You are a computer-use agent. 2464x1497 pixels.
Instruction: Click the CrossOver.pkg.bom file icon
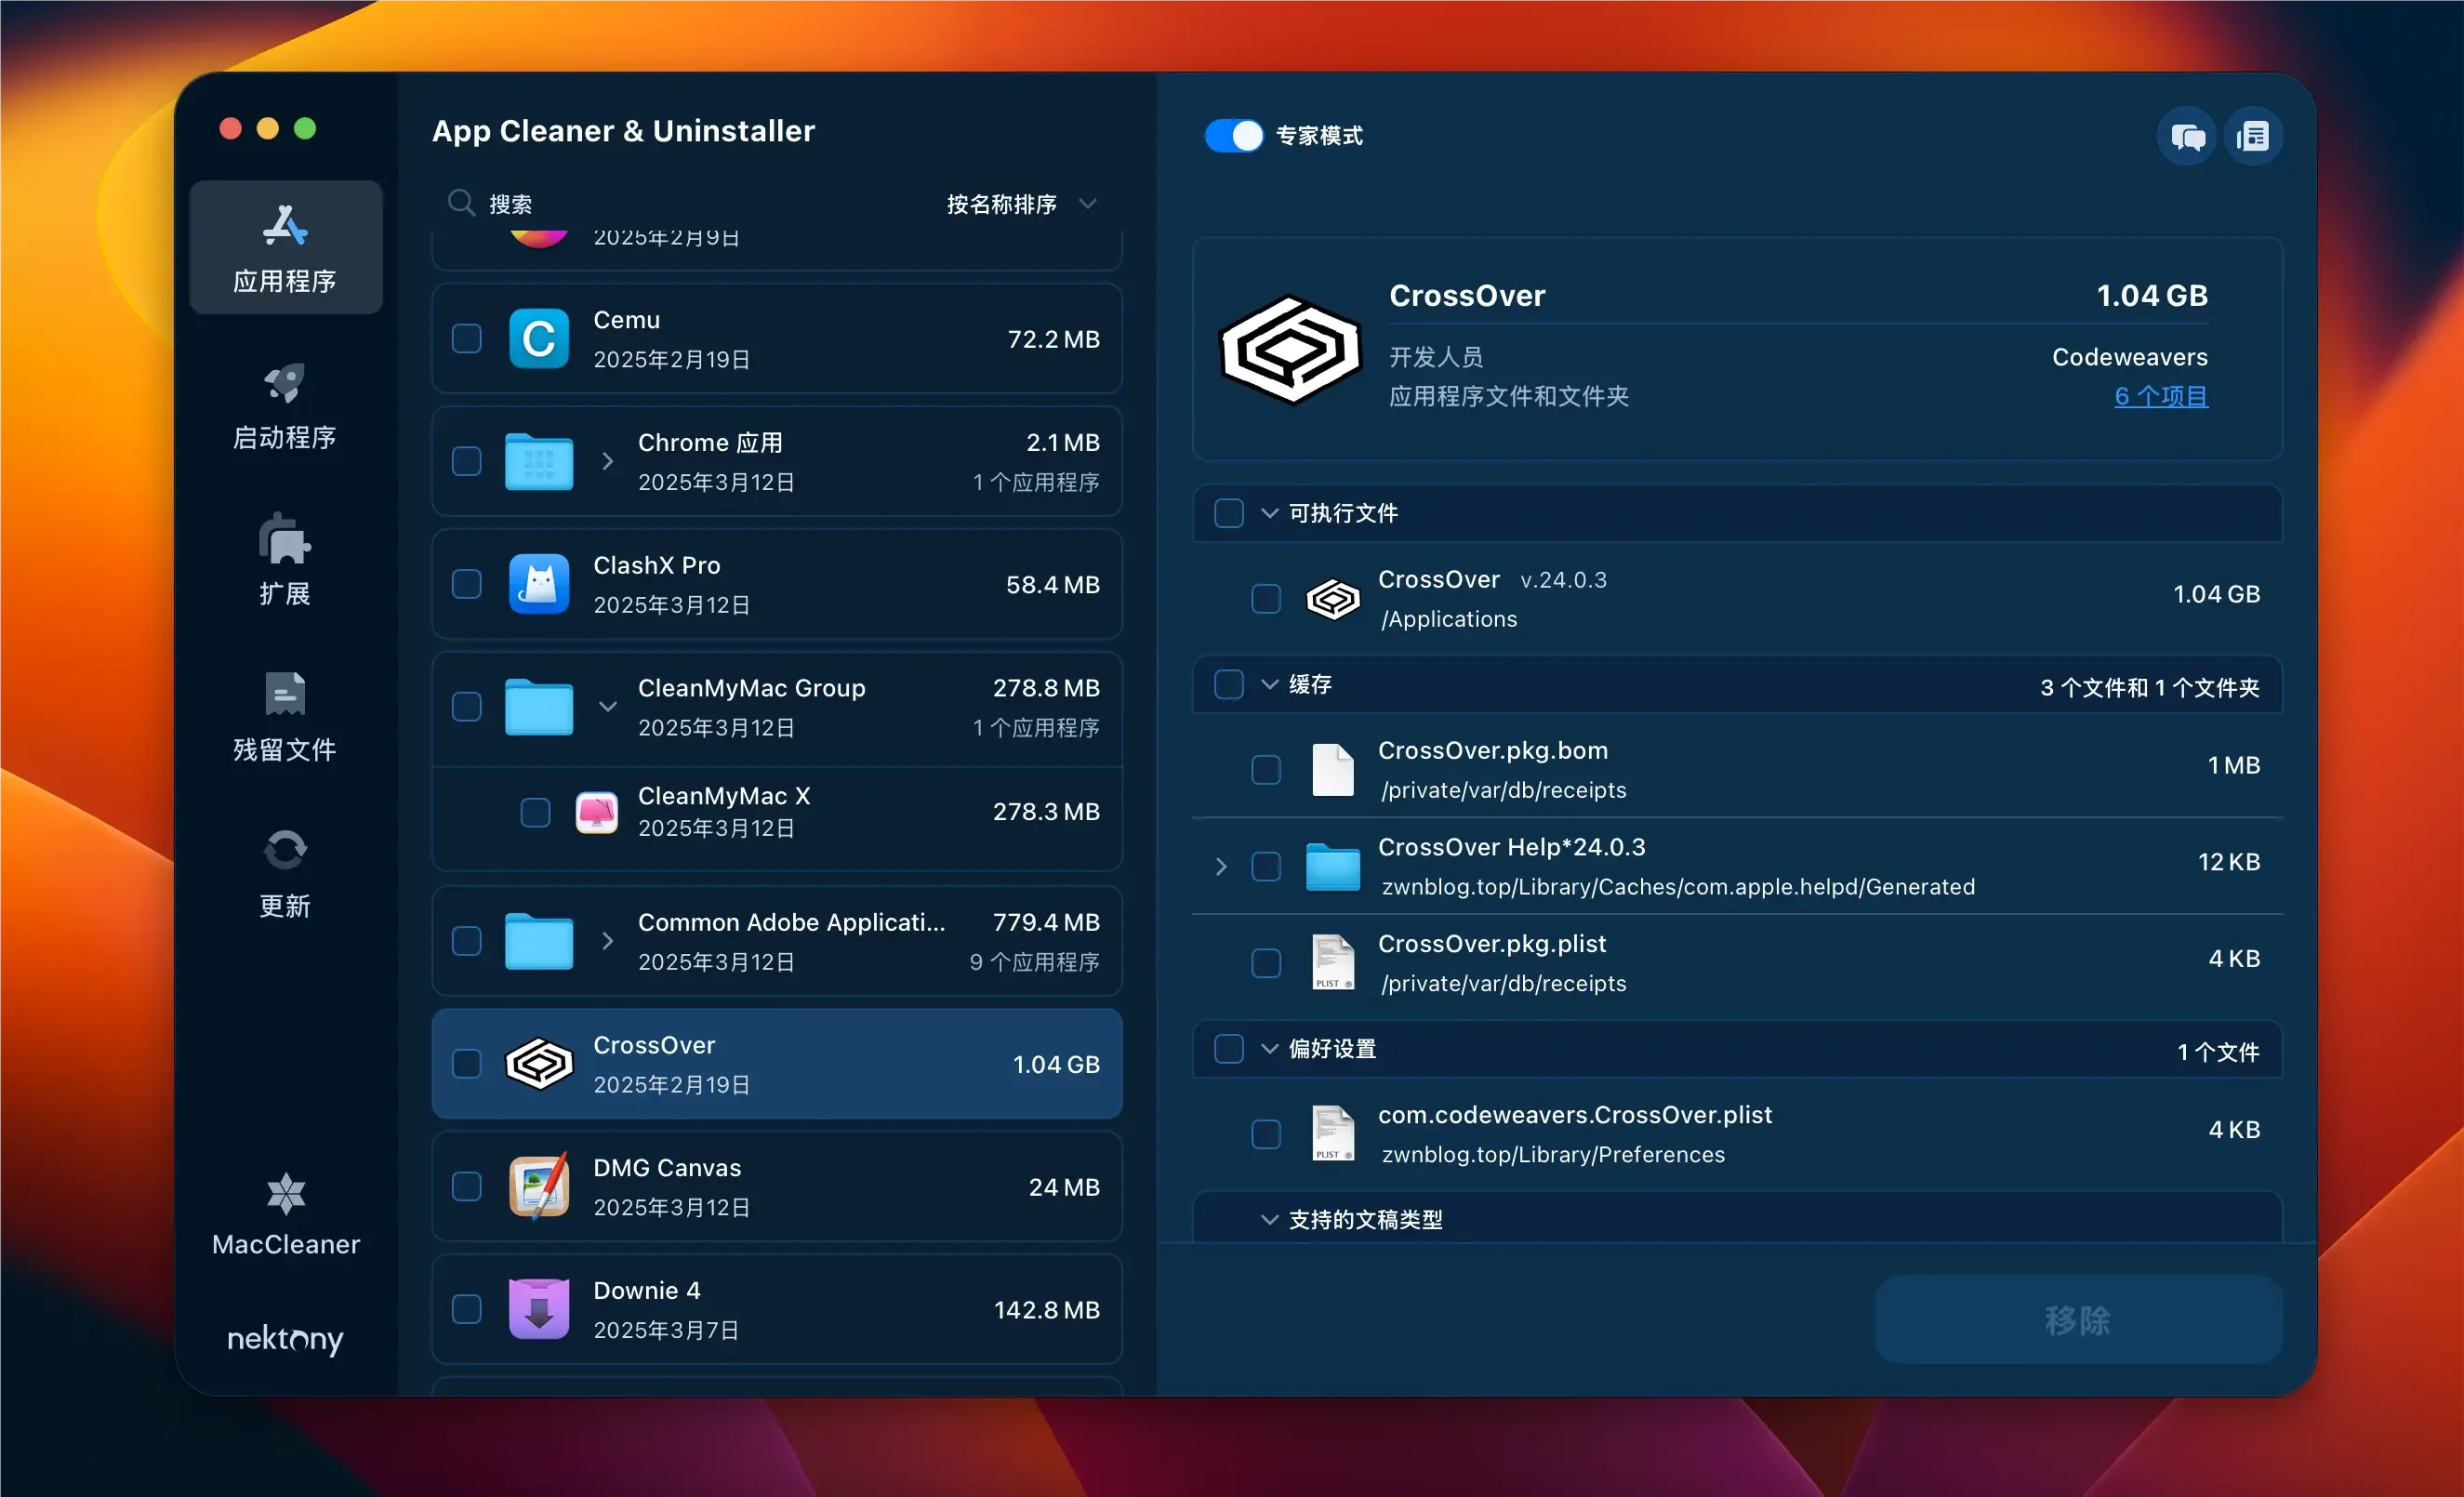click(1333, 770)
